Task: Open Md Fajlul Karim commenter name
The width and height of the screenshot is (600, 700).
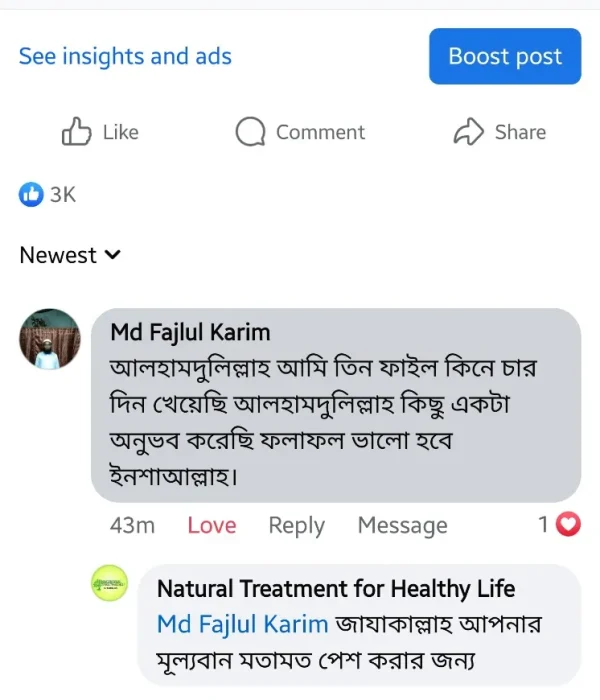Action: [x=190, y=332]
